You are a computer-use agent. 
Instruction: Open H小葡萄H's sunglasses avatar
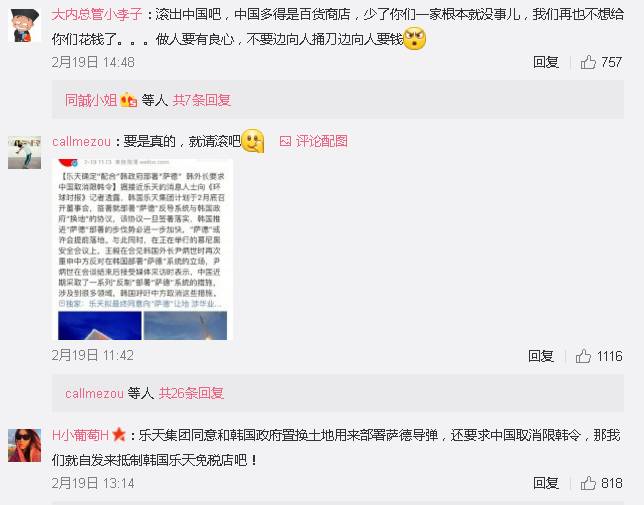[25, 445]
